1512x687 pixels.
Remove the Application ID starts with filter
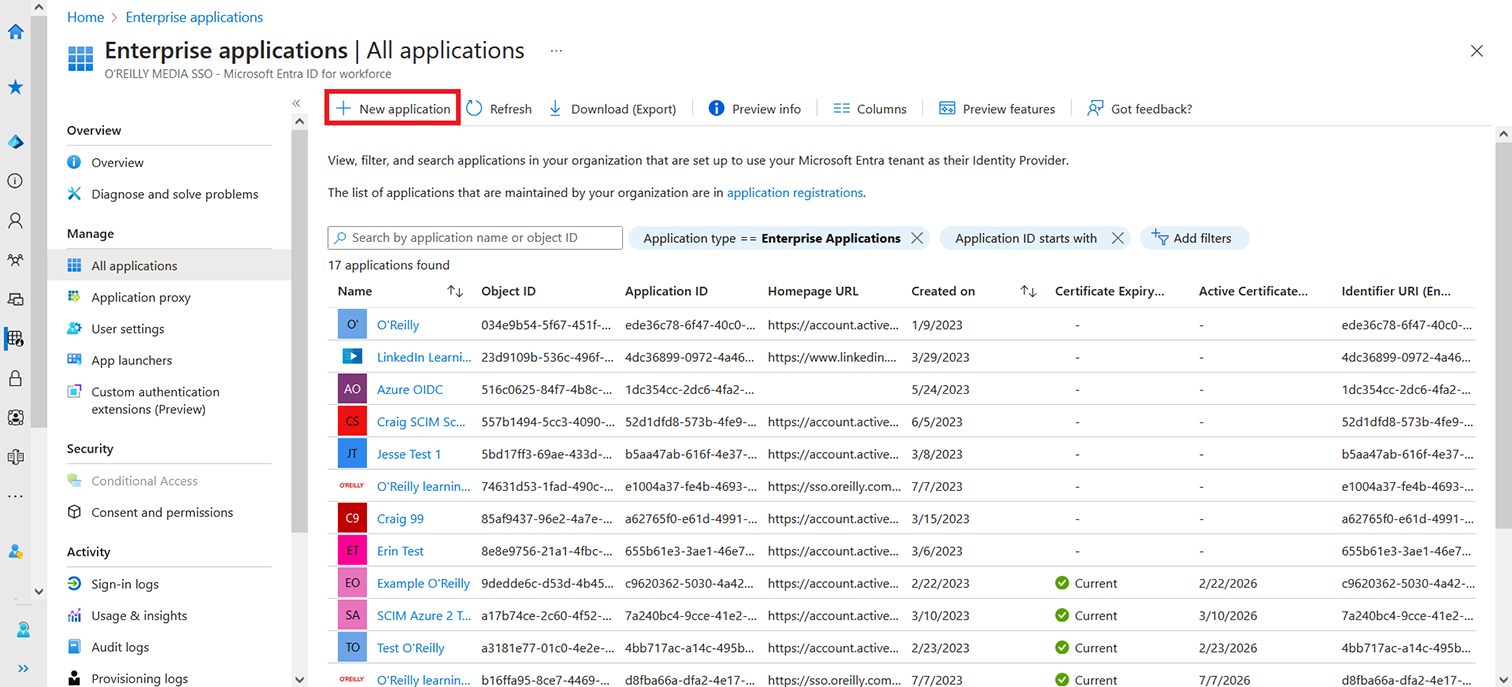(1118, 238)
